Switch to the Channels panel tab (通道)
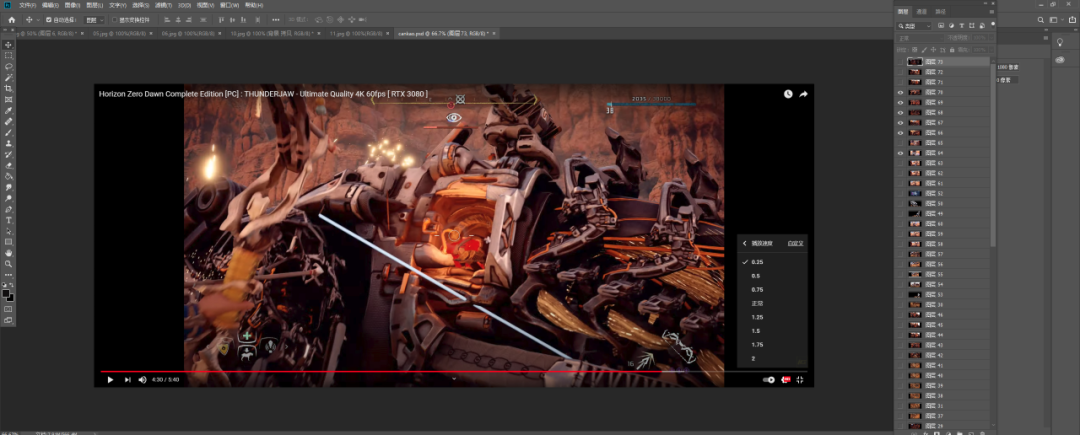 922,12
